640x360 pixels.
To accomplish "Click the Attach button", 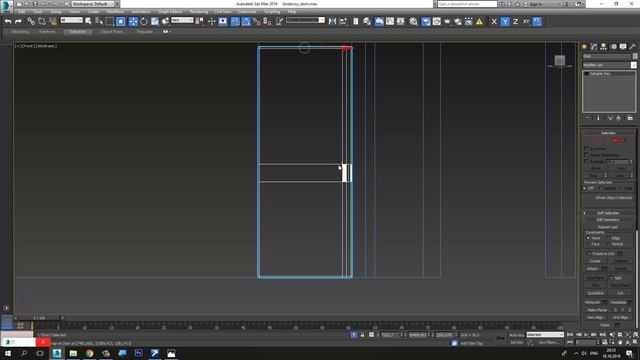I will pos(592,269).
